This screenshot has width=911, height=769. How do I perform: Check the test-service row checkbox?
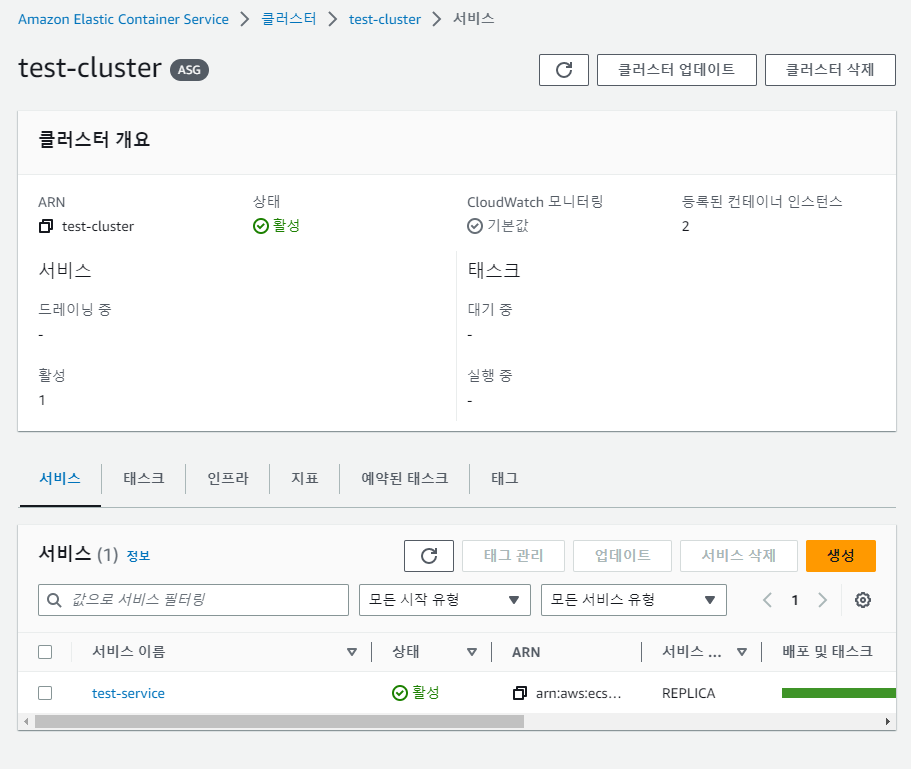45,693
